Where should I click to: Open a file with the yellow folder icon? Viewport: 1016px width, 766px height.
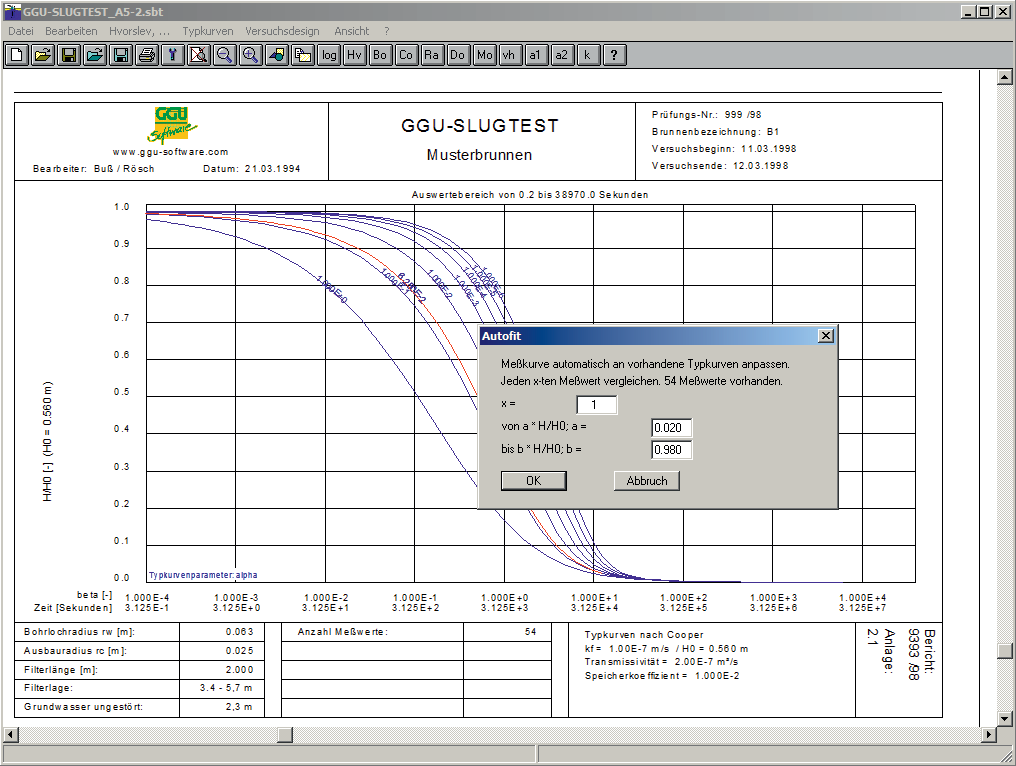(43, 55)
